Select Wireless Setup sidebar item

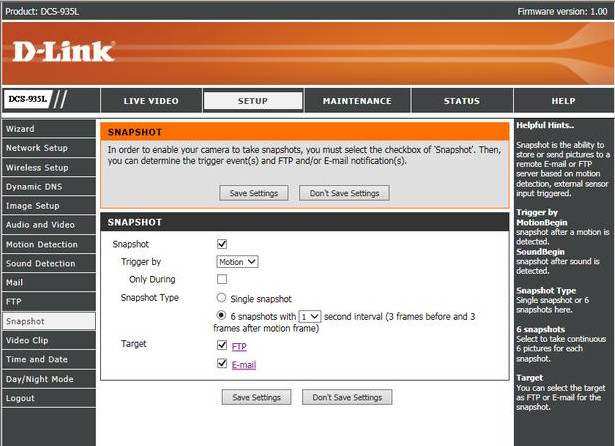(x=49, y=167)
